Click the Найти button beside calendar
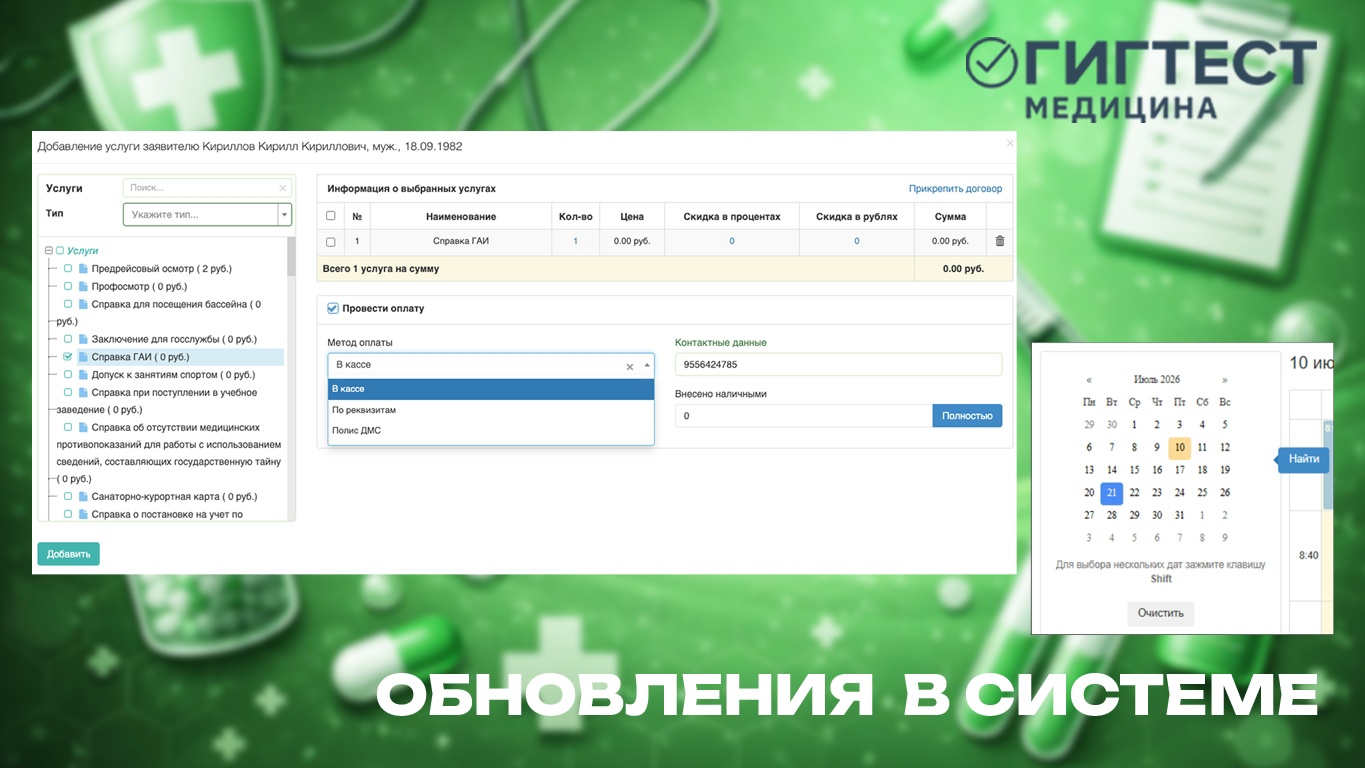This screenshot has width=1365, height=768. pyautogui.click(x=1303, y=459)
